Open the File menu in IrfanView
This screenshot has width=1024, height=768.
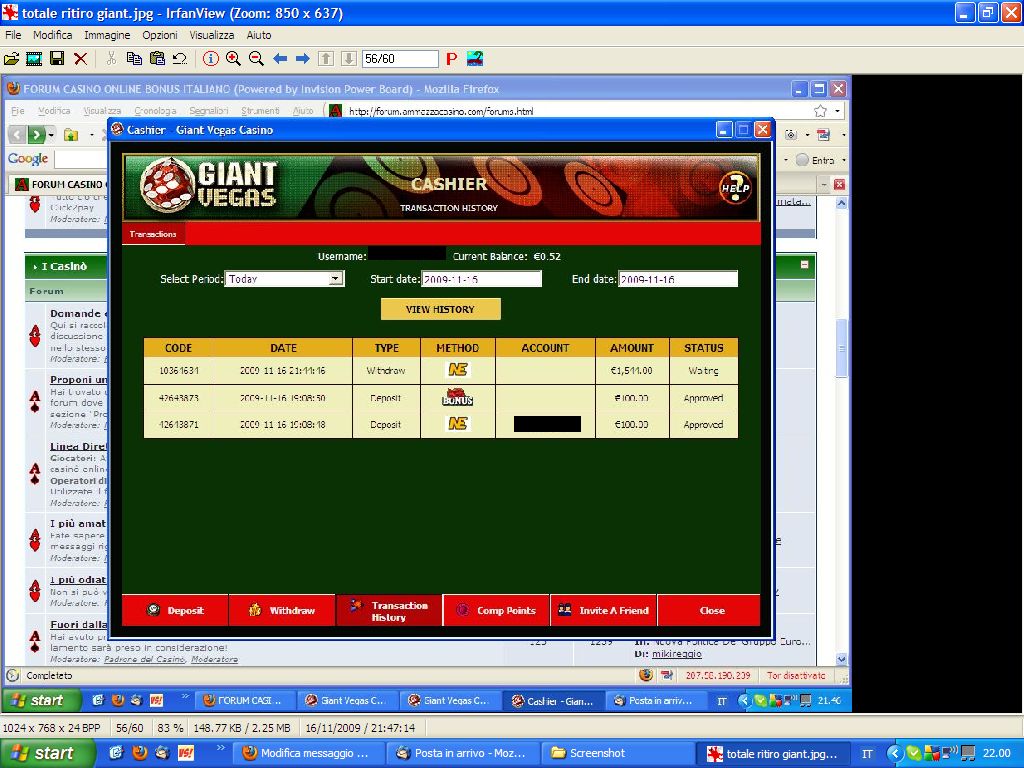tap(13, 35)
